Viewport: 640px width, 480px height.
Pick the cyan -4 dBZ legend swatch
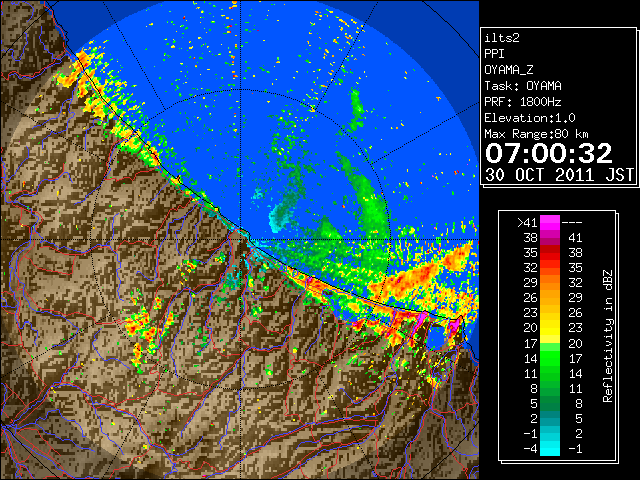pos(550,449)
